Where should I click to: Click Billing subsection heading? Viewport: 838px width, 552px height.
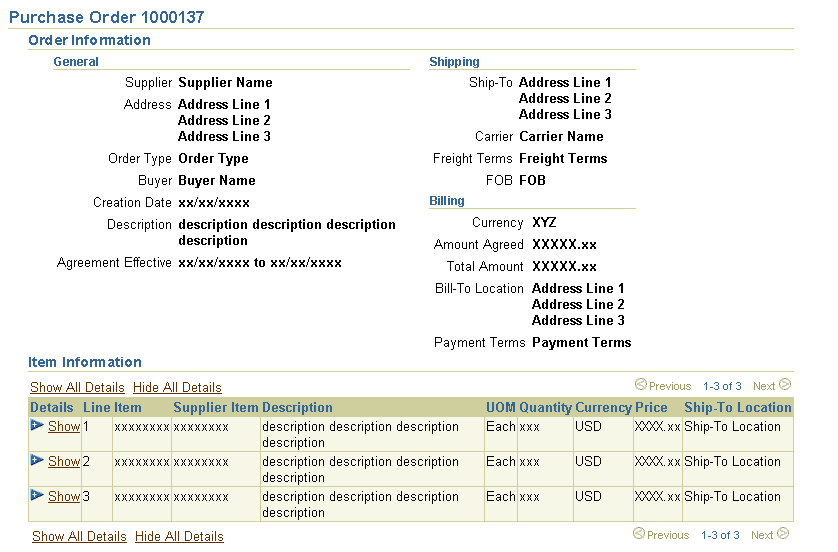click(447, 200)
